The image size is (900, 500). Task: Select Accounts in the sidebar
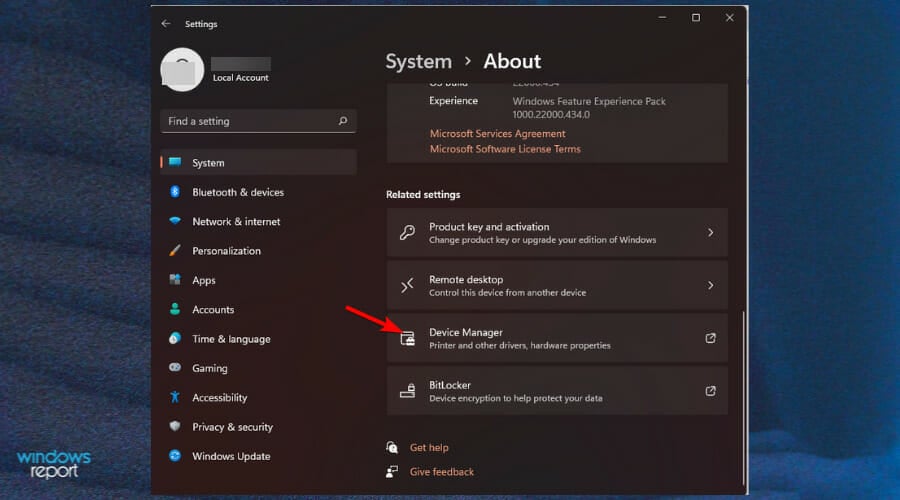click(258, 309)
